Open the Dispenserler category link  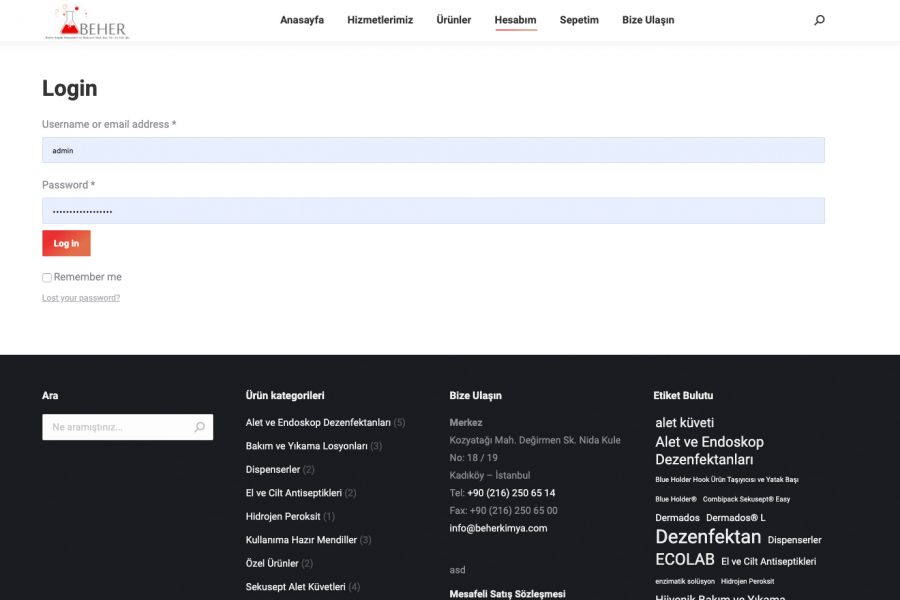[x=273, y=469]
